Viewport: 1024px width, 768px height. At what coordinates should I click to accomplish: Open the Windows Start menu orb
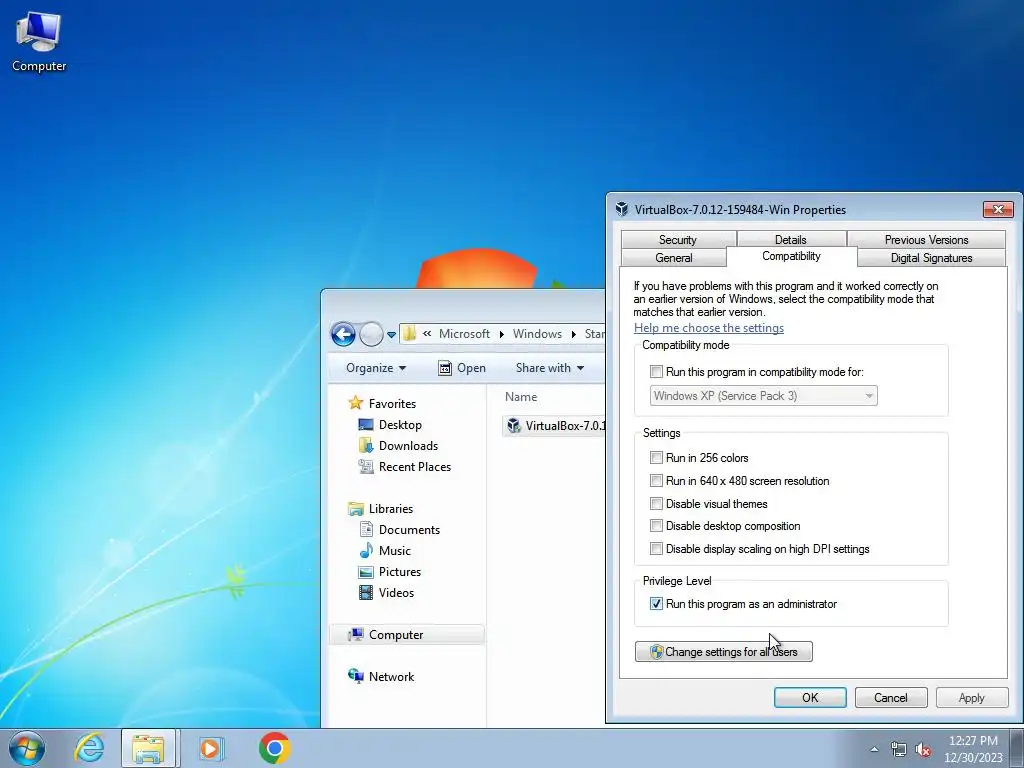pyautogui.click(x=27, y=748)
